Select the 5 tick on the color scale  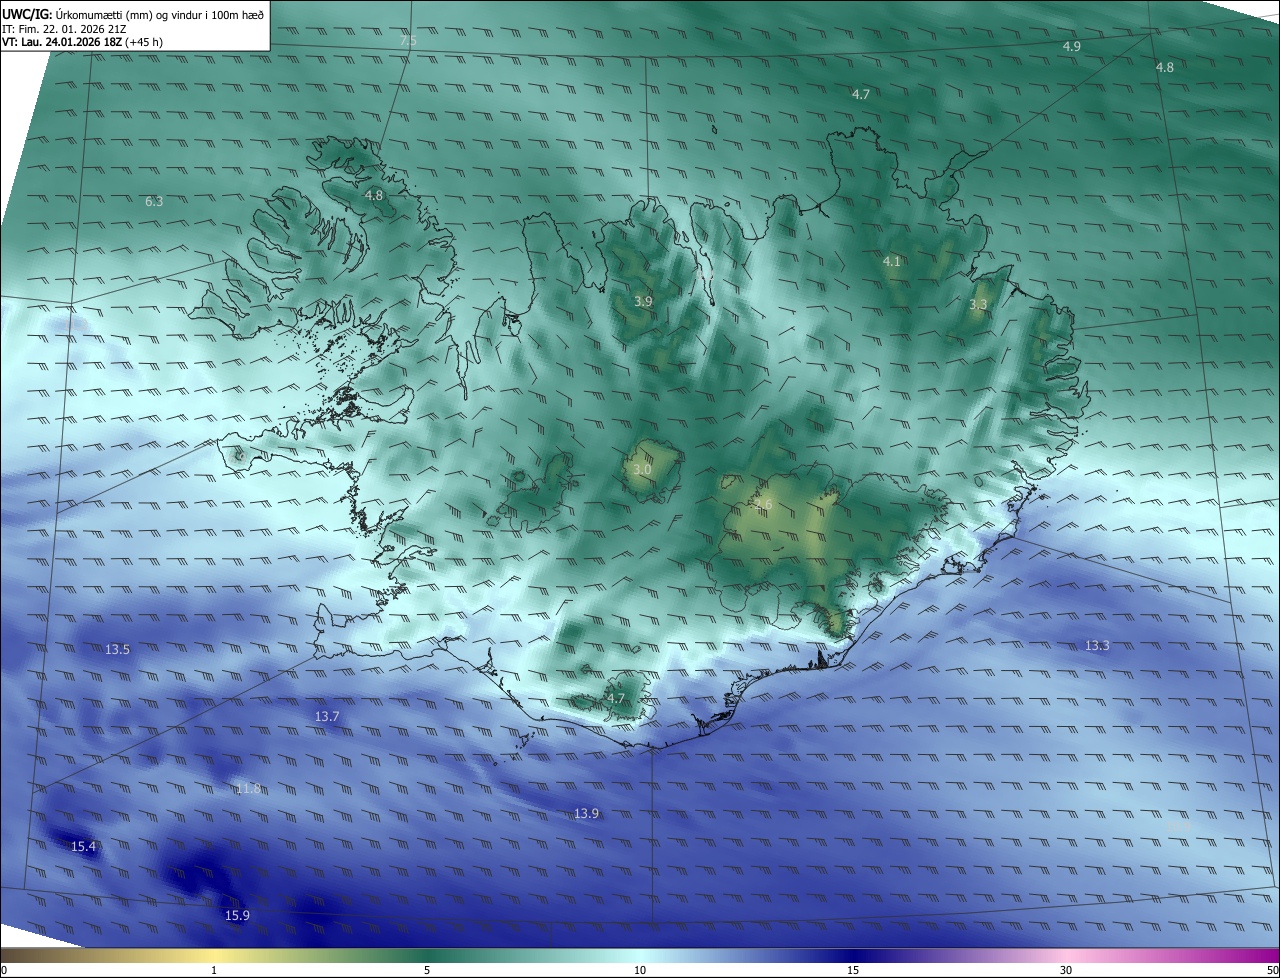[x=427, y=970]
